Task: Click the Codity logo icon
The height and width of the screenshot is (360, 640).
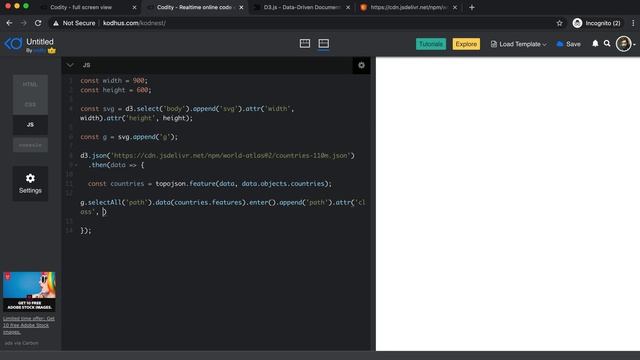Action: (13, 44)
